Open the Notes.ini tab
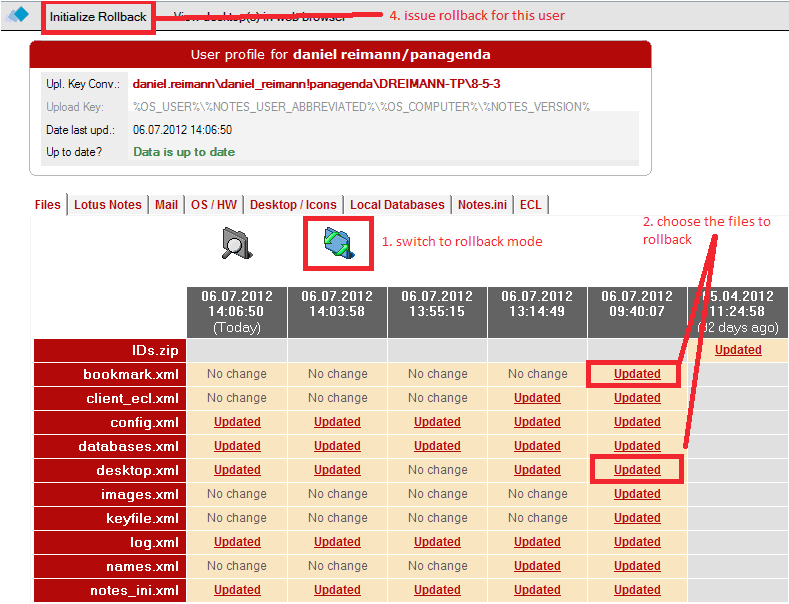Screen dimensions: 789x604 coord(482,205)
